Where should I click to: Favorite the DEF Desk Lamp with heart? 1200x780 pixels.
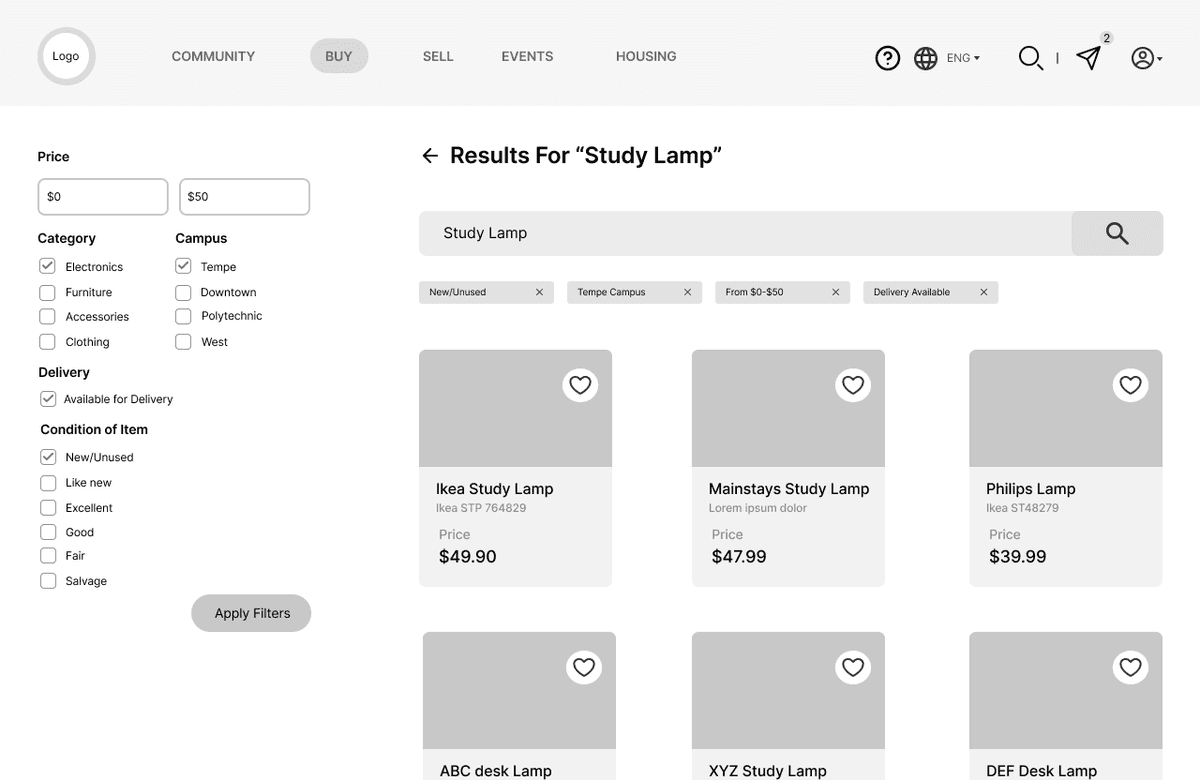[1130, 667]
